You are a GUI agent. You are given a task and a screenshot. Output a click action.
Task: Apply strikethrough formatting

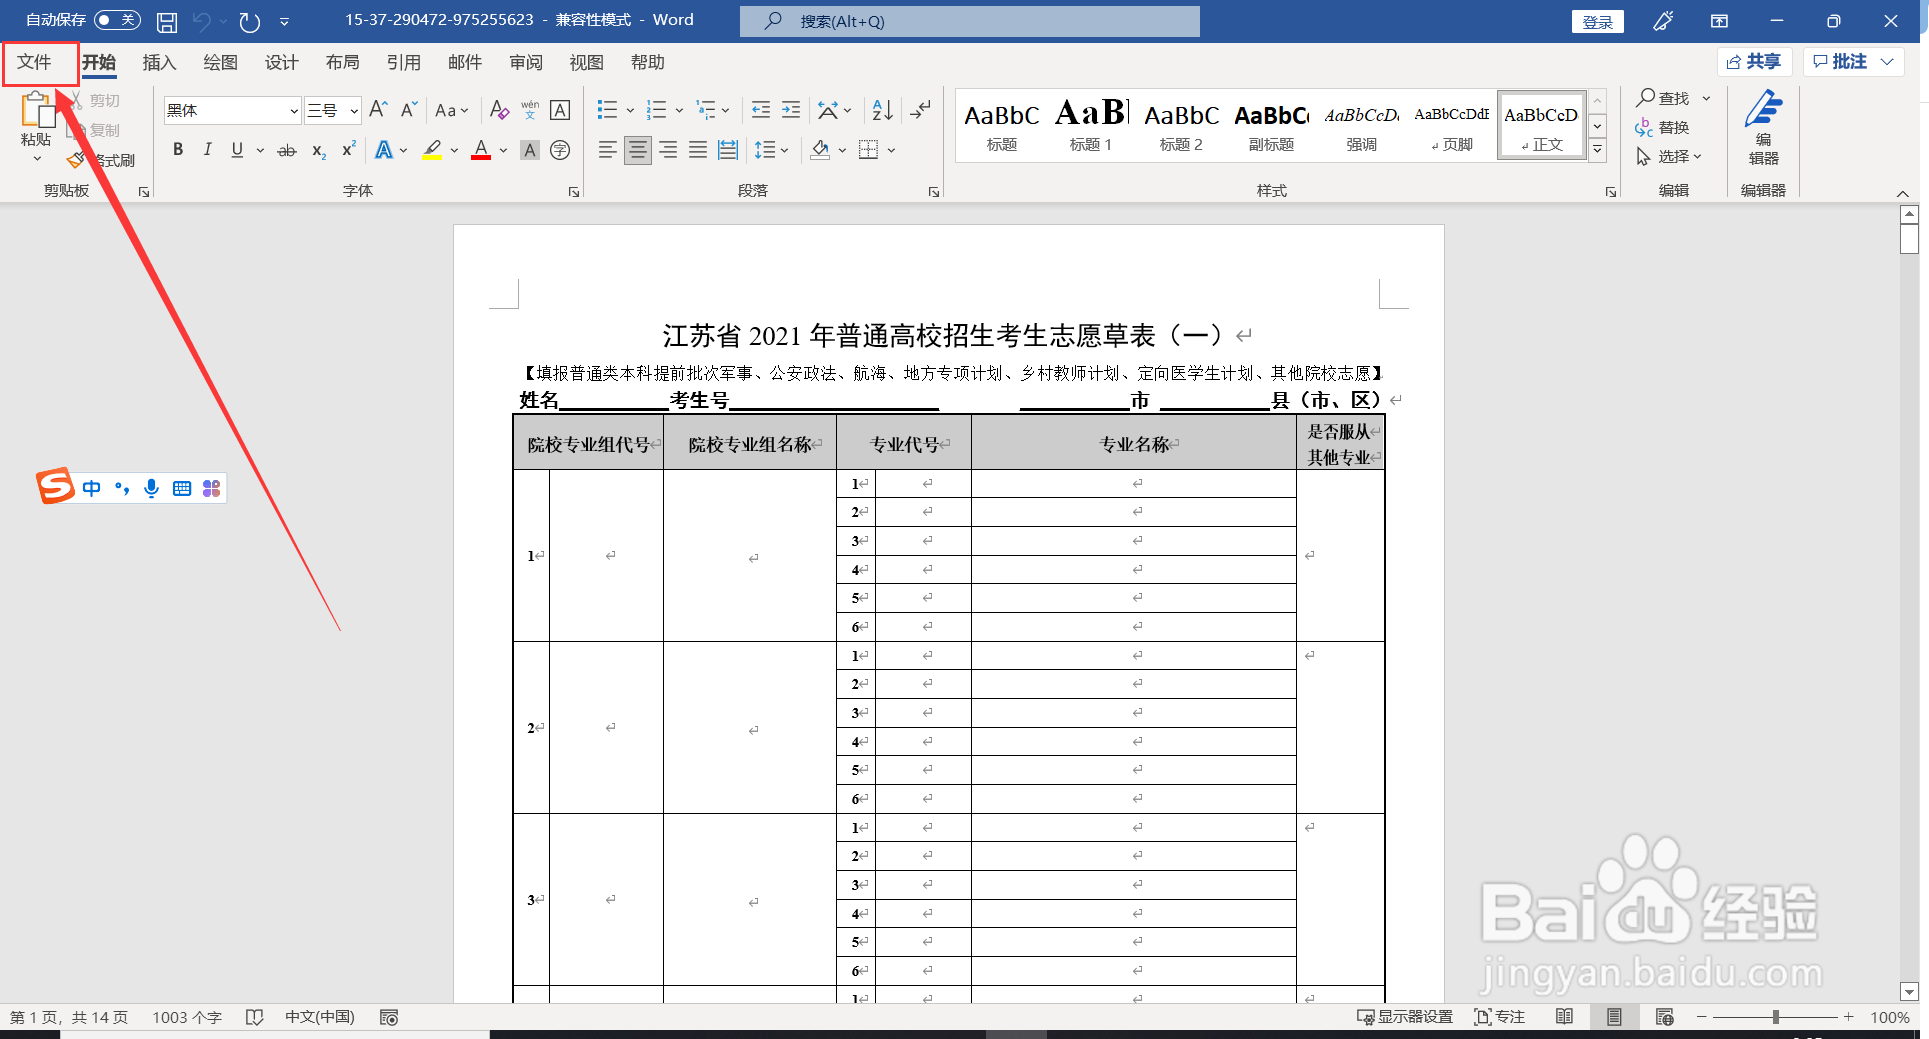pyautogui.click(x=287, y=150)
